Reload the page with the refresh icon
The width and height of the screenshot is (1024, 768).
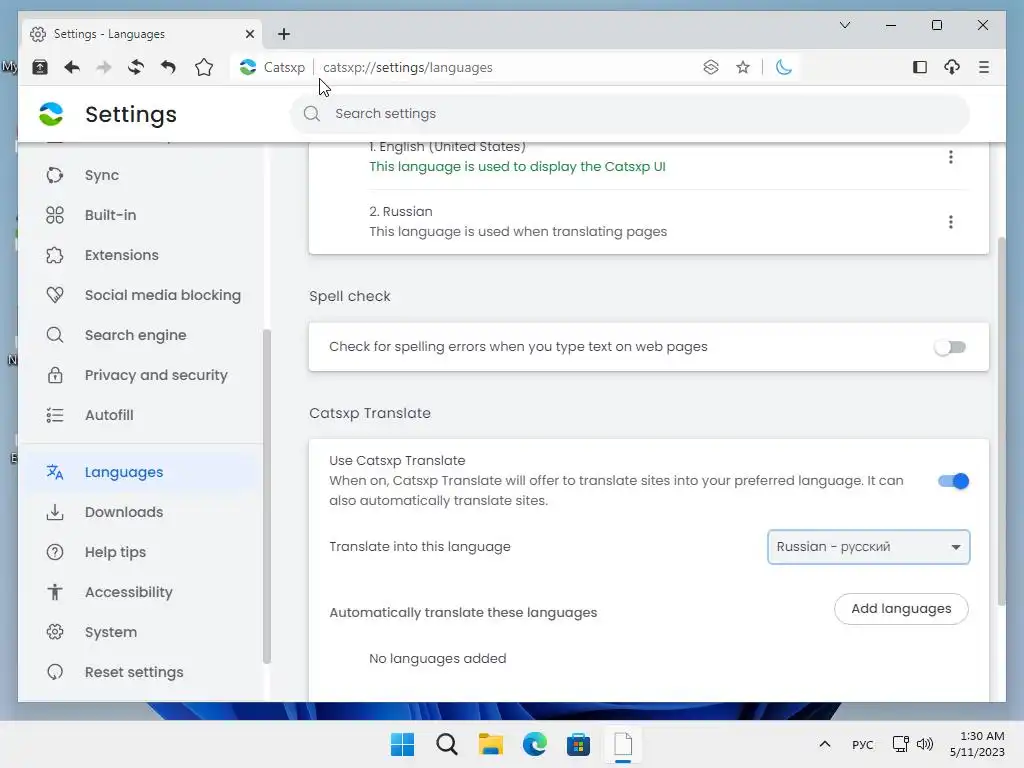136,67
